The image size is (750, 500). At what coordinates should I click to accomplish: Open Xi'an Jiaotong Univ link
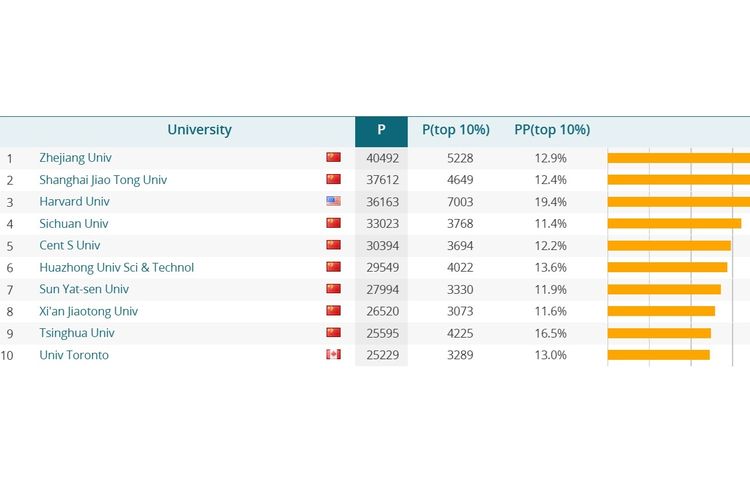pyautogui.click(x=88, y=311)
